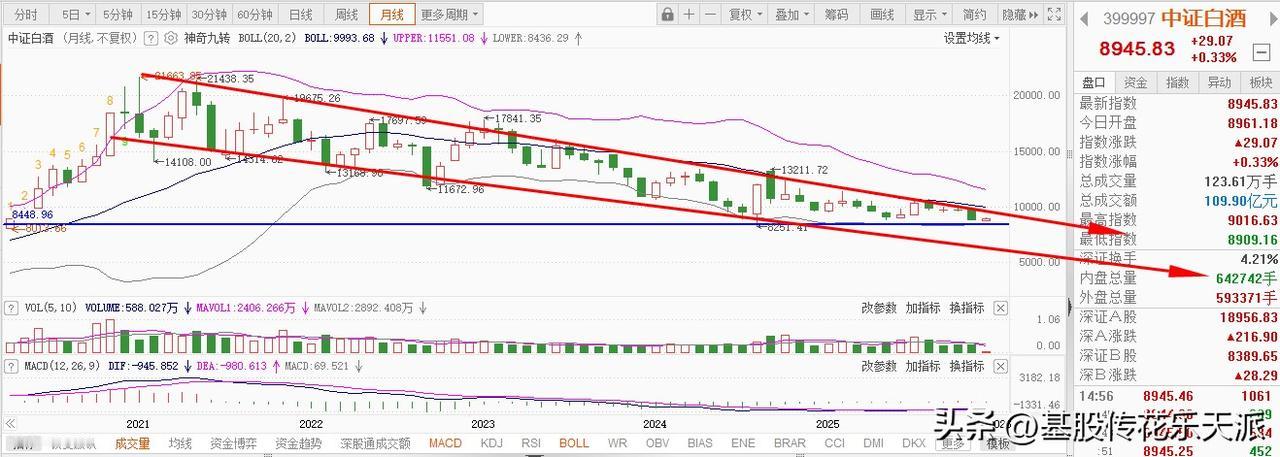
Task: Open the 复权 adjustment dropdown
Action: [746, 14]
